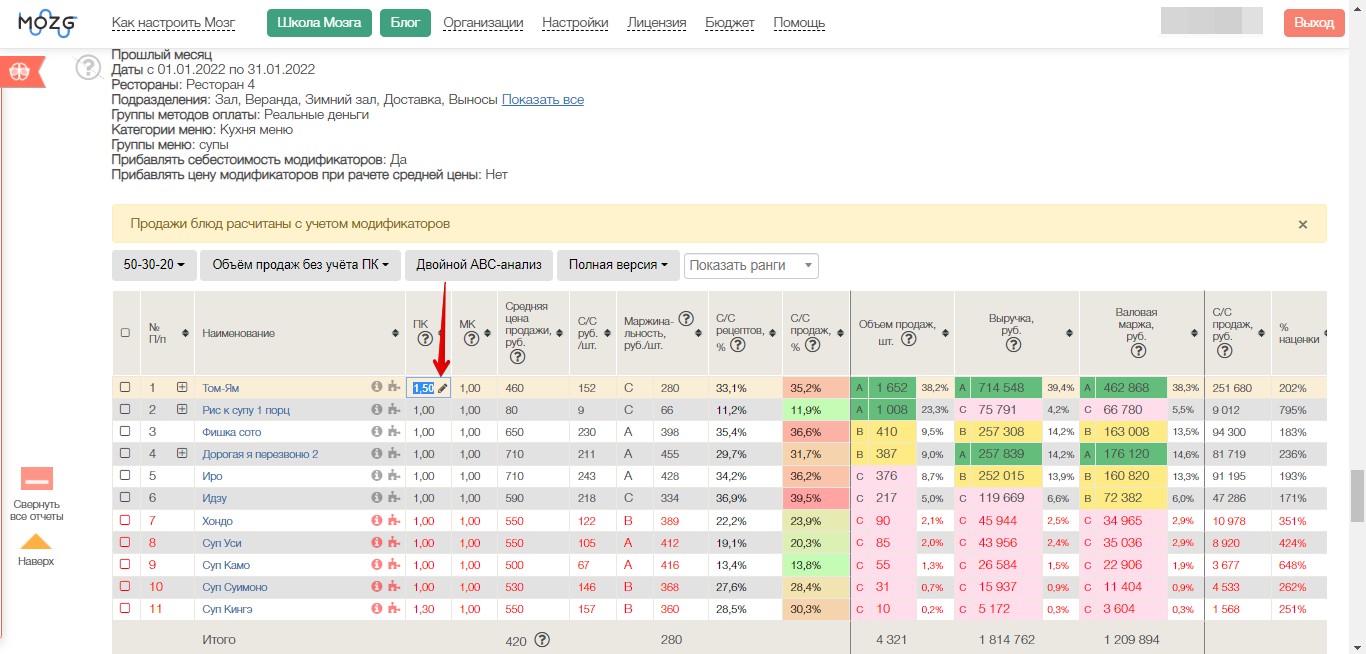This screenshot has width=1366, height=654.
Task: Click the Наверх up-arrow icon
Action: 36,542
